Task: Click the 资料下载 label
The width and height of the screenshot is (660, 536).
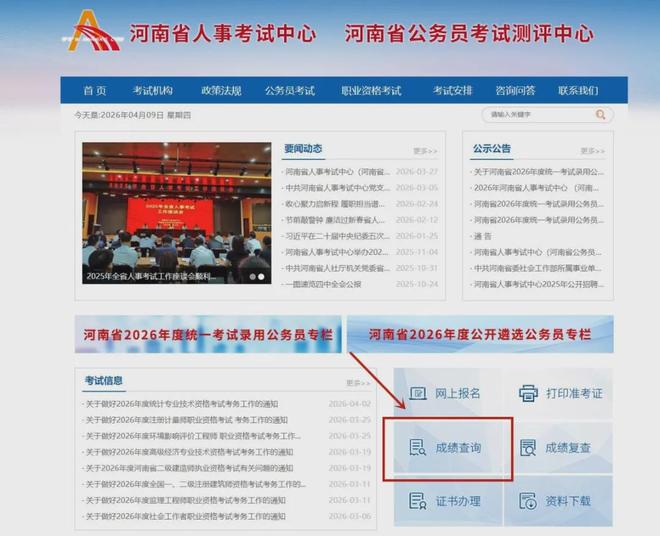Action: pos(568,501)
